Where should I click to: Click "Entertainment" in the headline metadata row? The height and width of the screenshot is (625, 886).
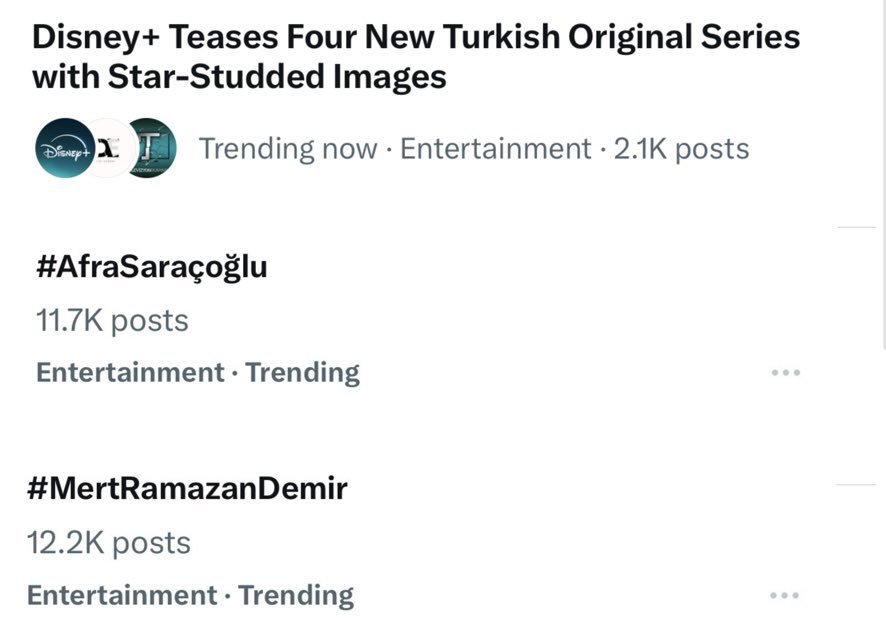(x=496, y=149)
